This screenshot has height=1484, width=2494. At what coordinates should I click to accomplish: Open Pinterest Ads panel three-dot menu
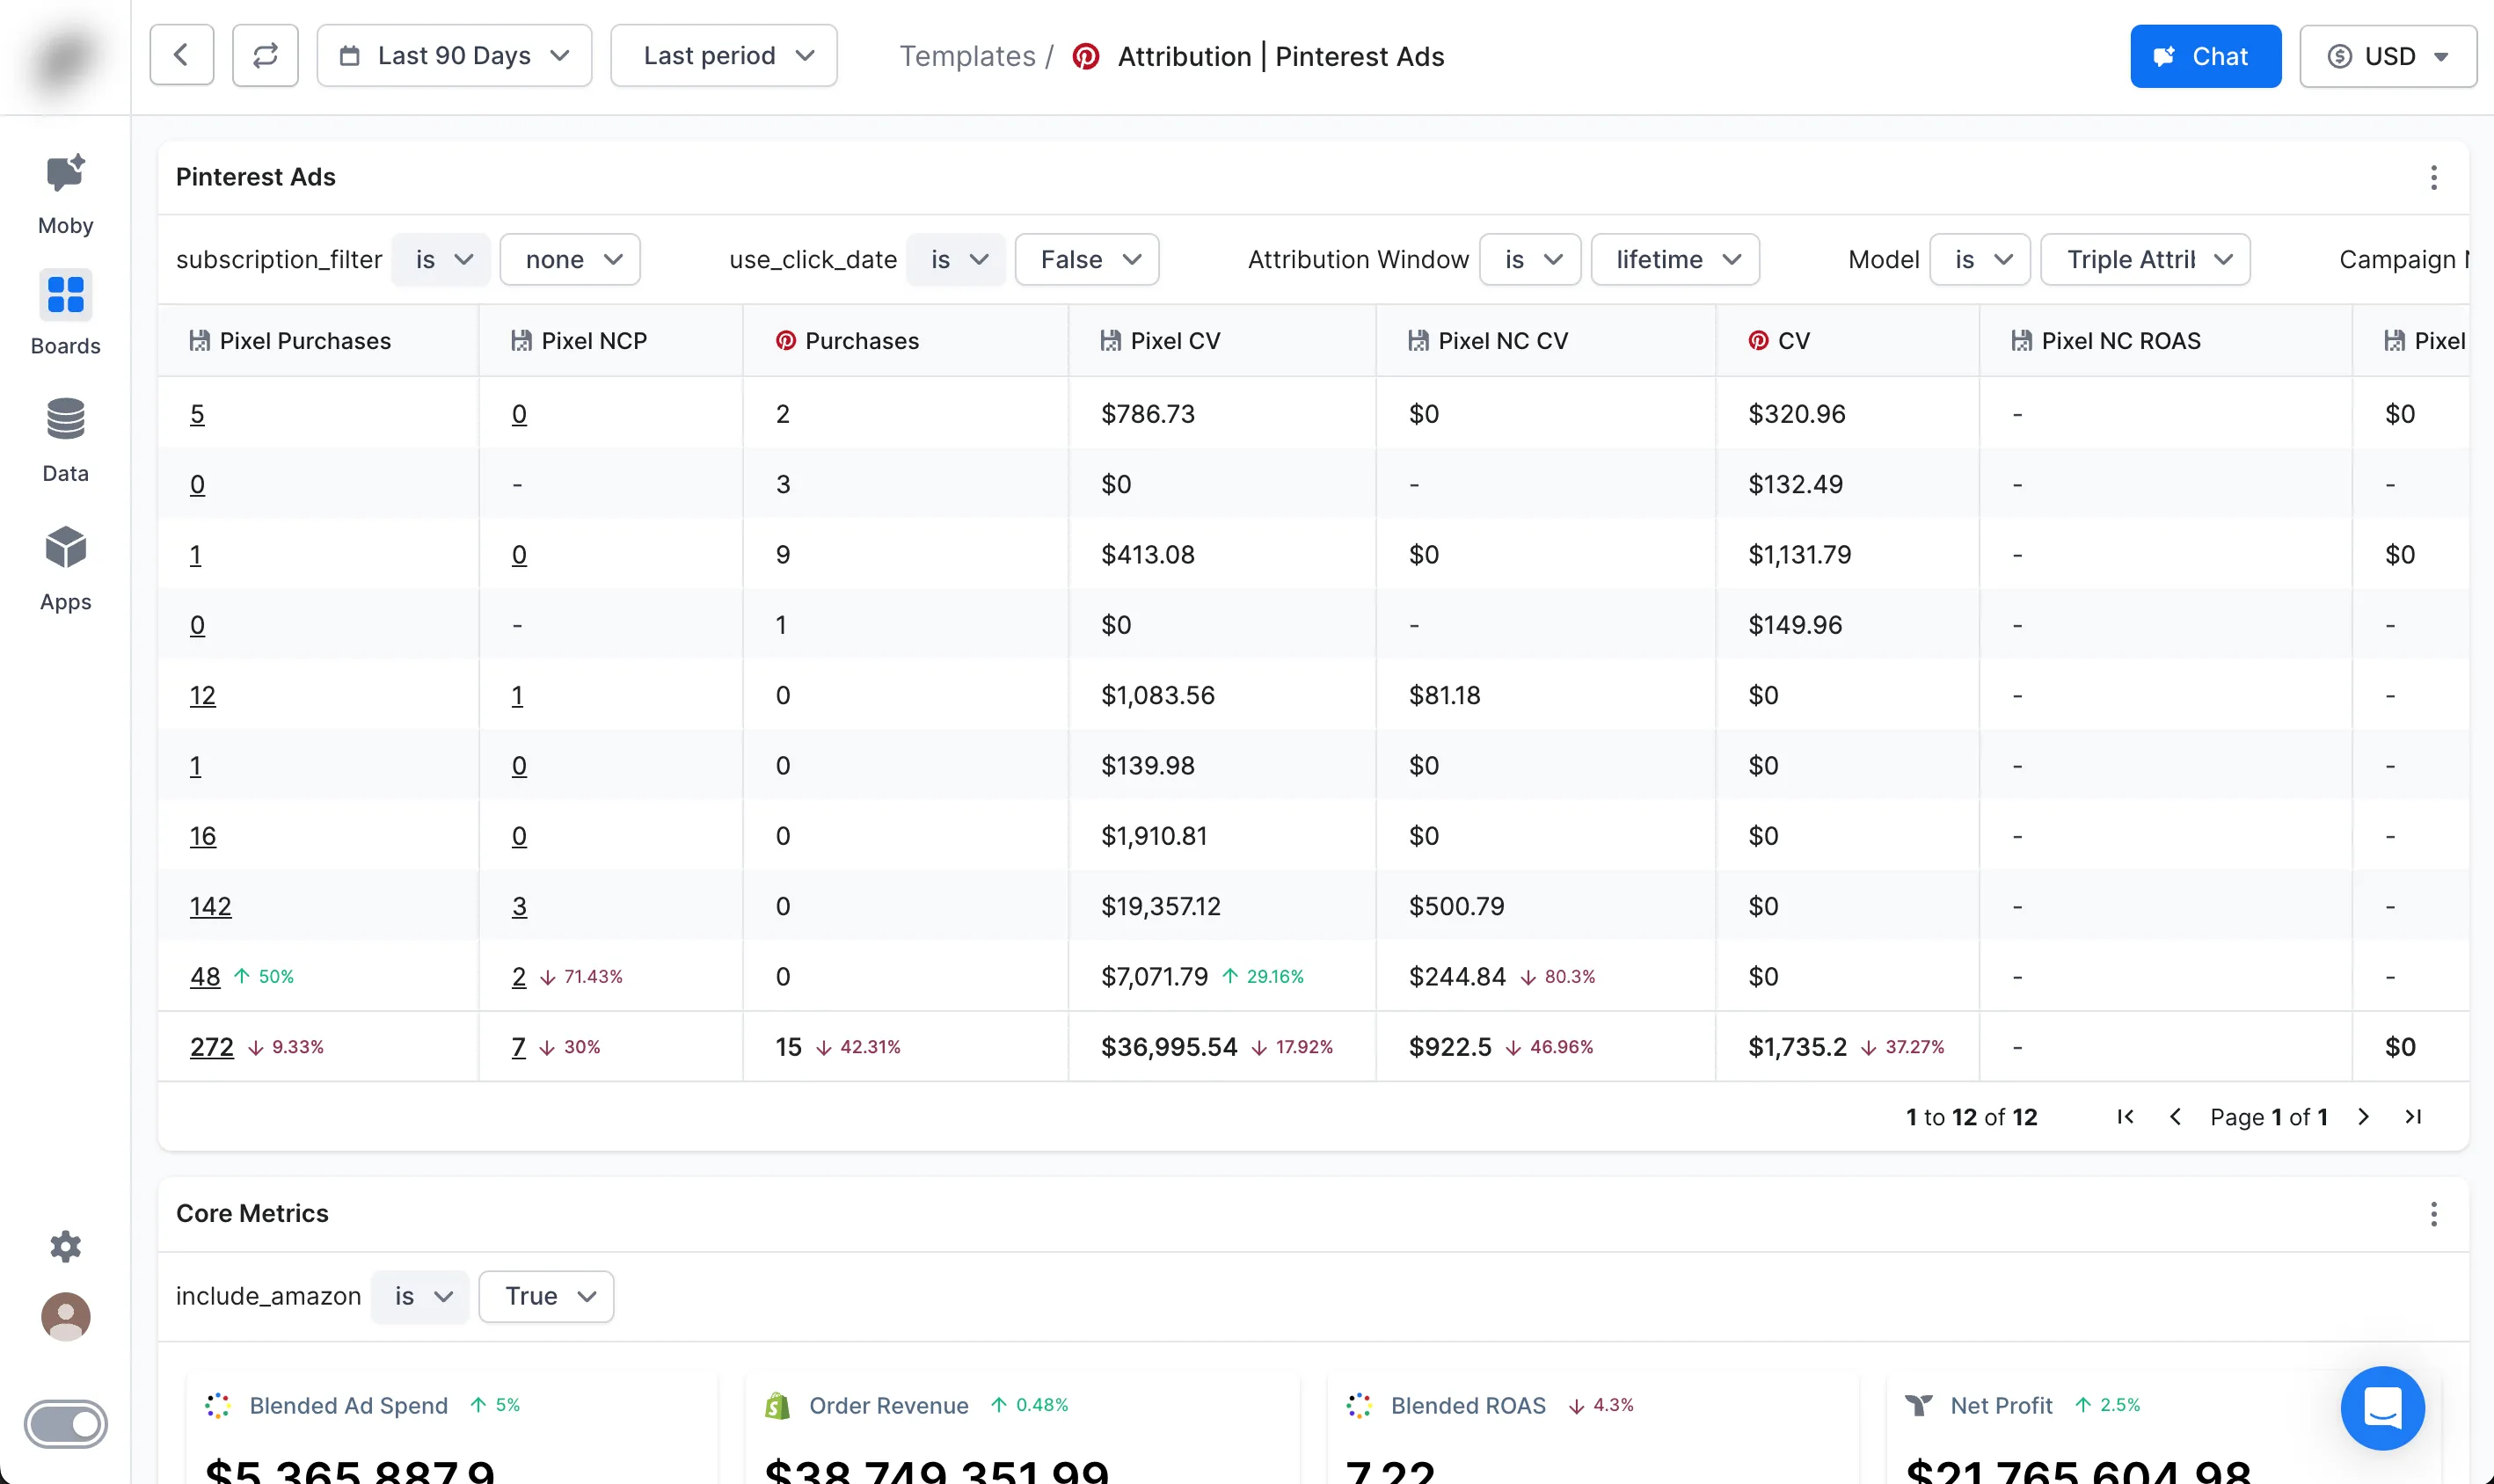pos(2433,177)
